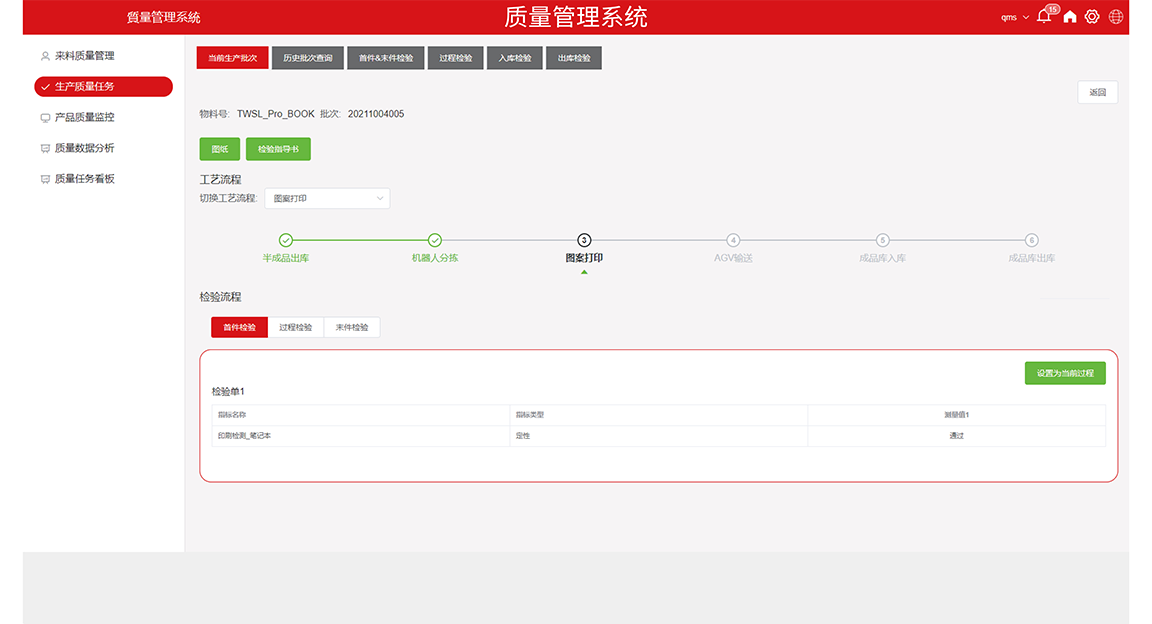The height and width of the screenshot is (624, 1152).
Task: Open 来料质量管理 in the sidebar
Action: pyautogui.click(x=84, y=56)
